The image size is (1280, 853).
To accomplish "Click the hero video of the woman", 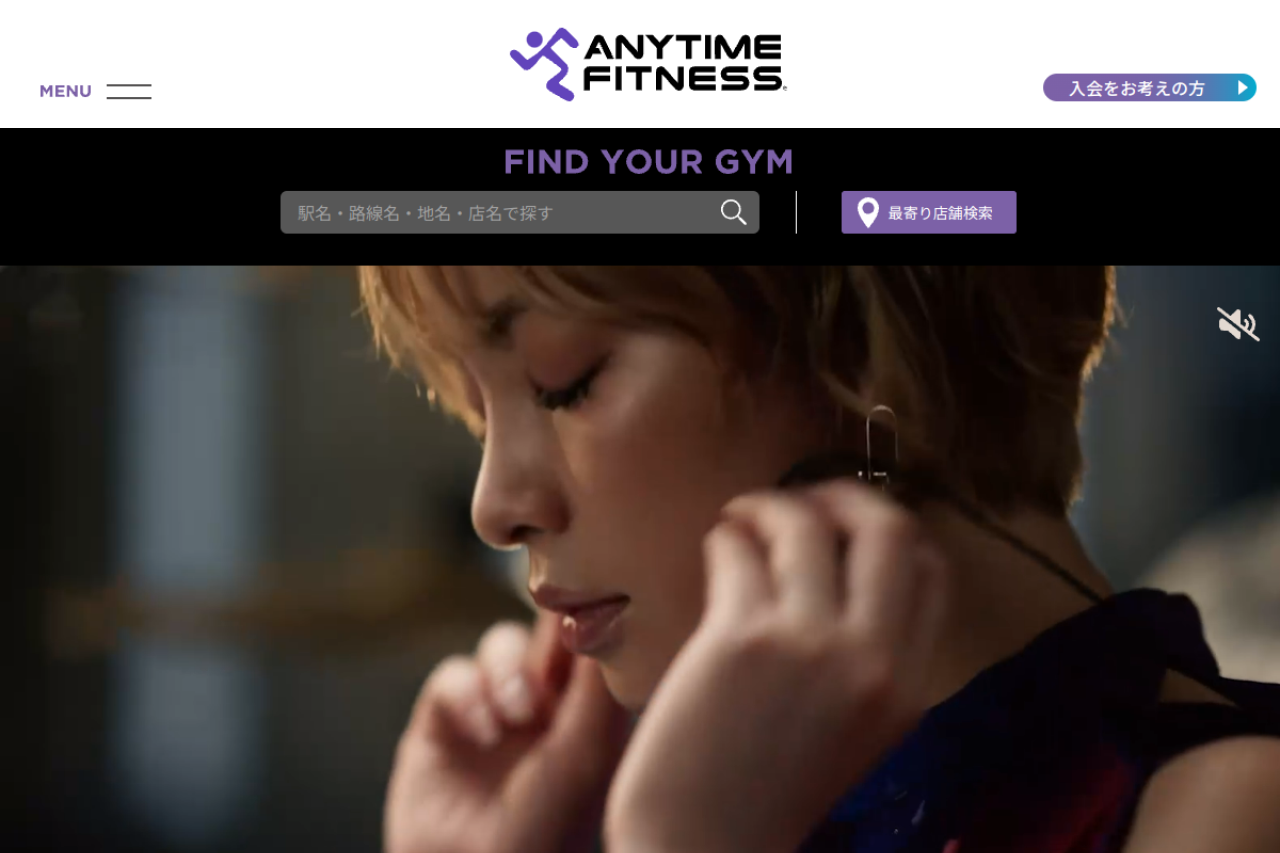I will (640, 559).
